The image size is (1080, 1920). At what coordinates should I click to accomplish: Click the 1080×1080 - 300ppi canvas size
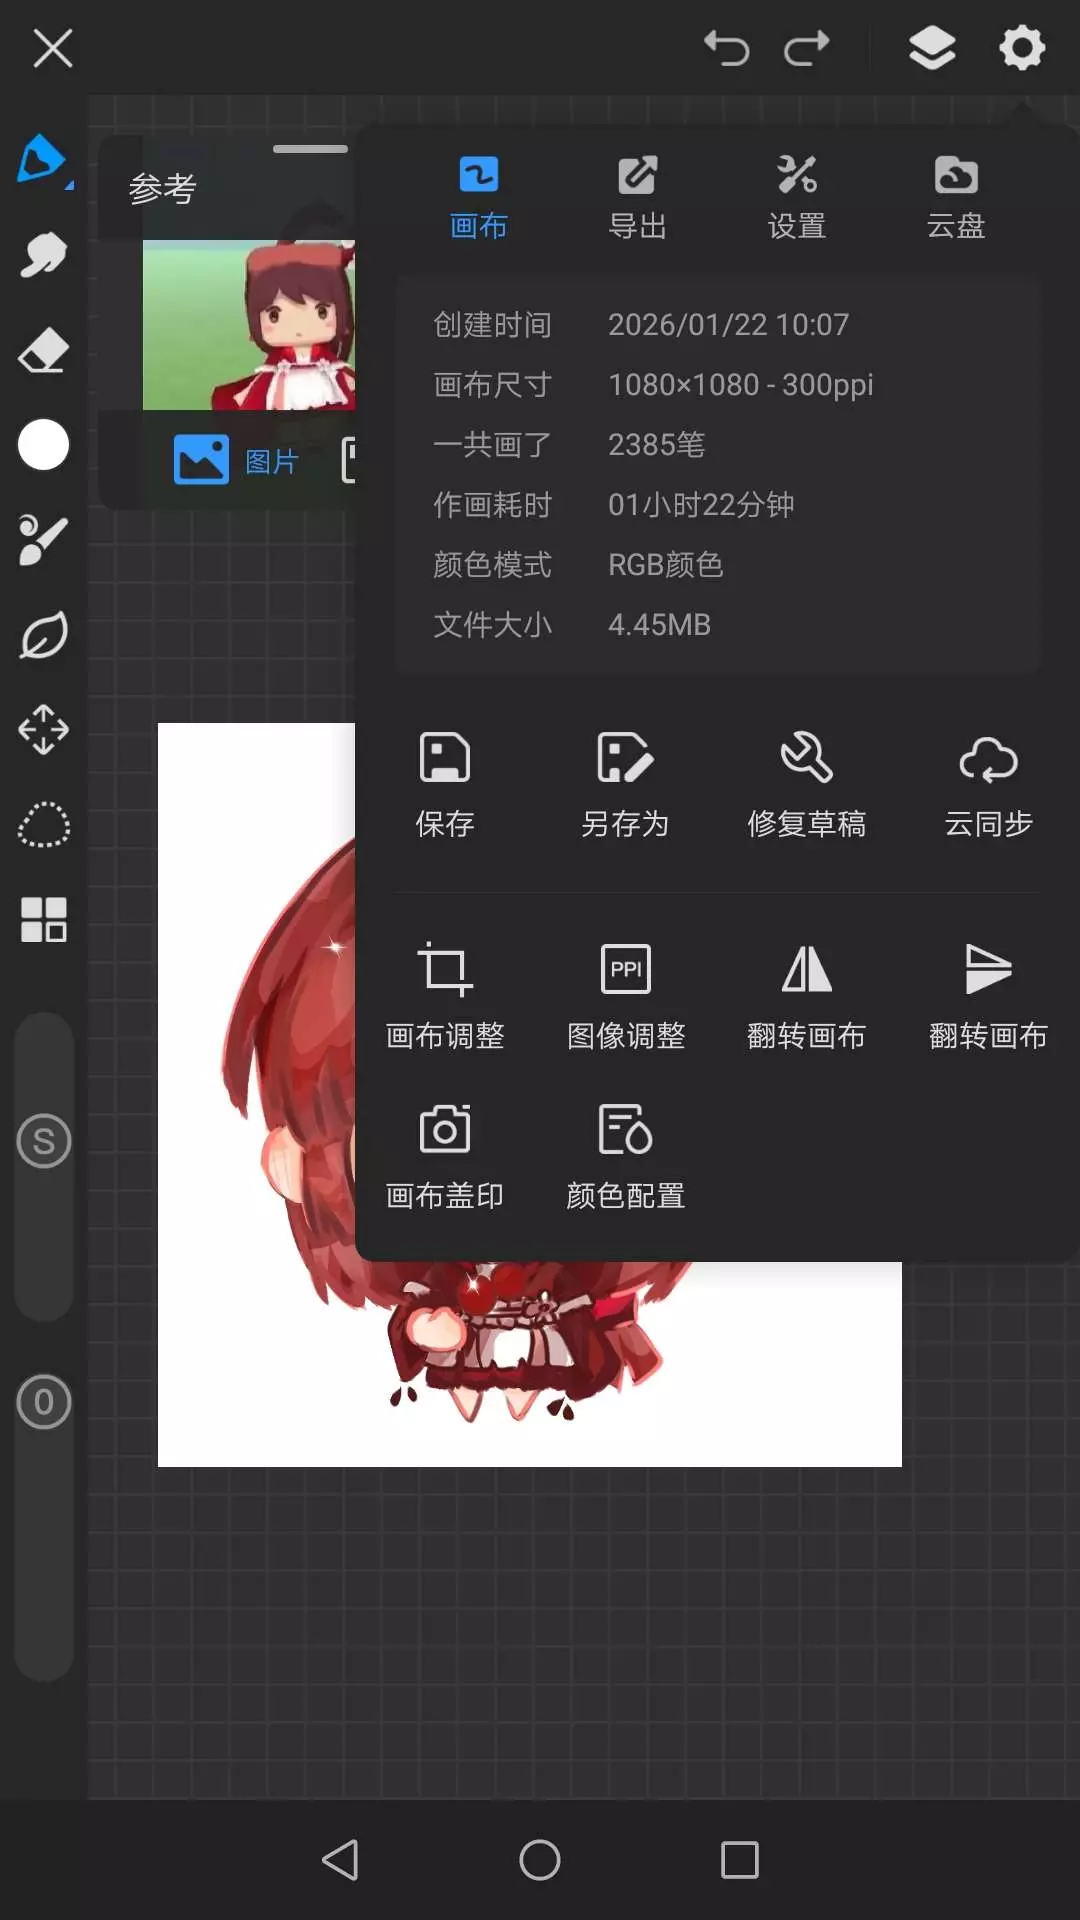[741, 385]
